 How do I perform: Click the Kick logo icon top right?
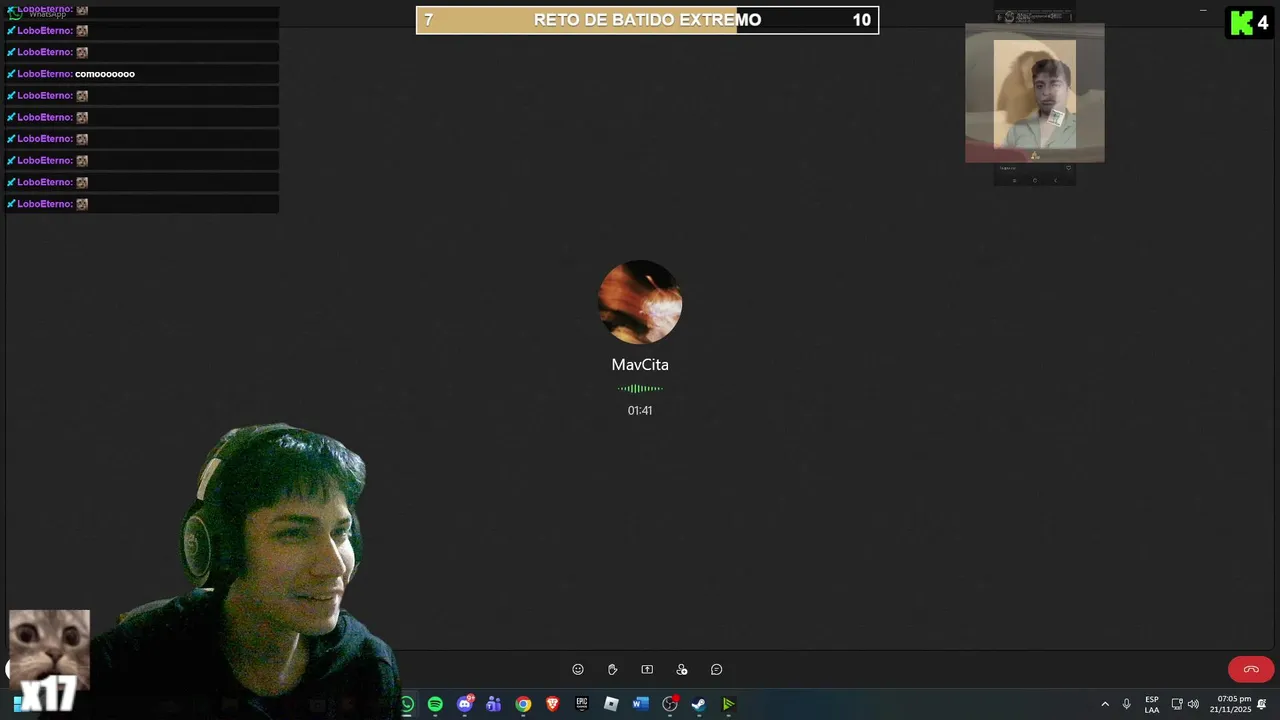coord(1242,22)
